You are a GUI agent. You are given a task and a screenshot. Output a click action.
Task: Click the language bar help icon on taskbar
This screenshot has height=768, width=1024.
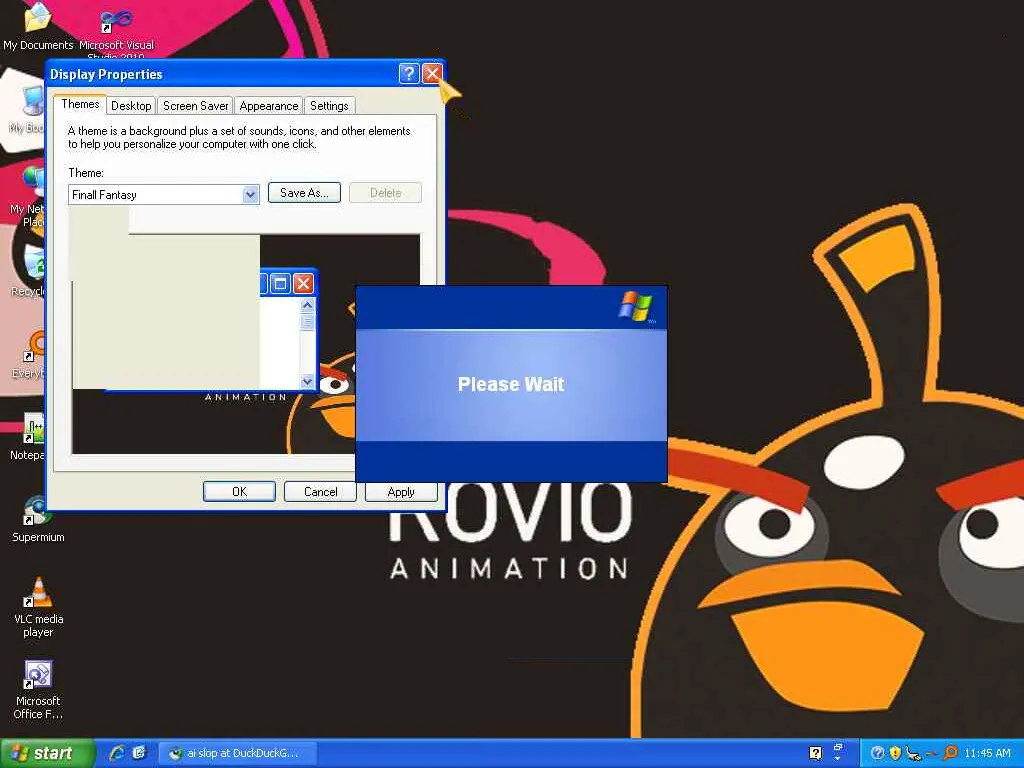pos(816,753)
